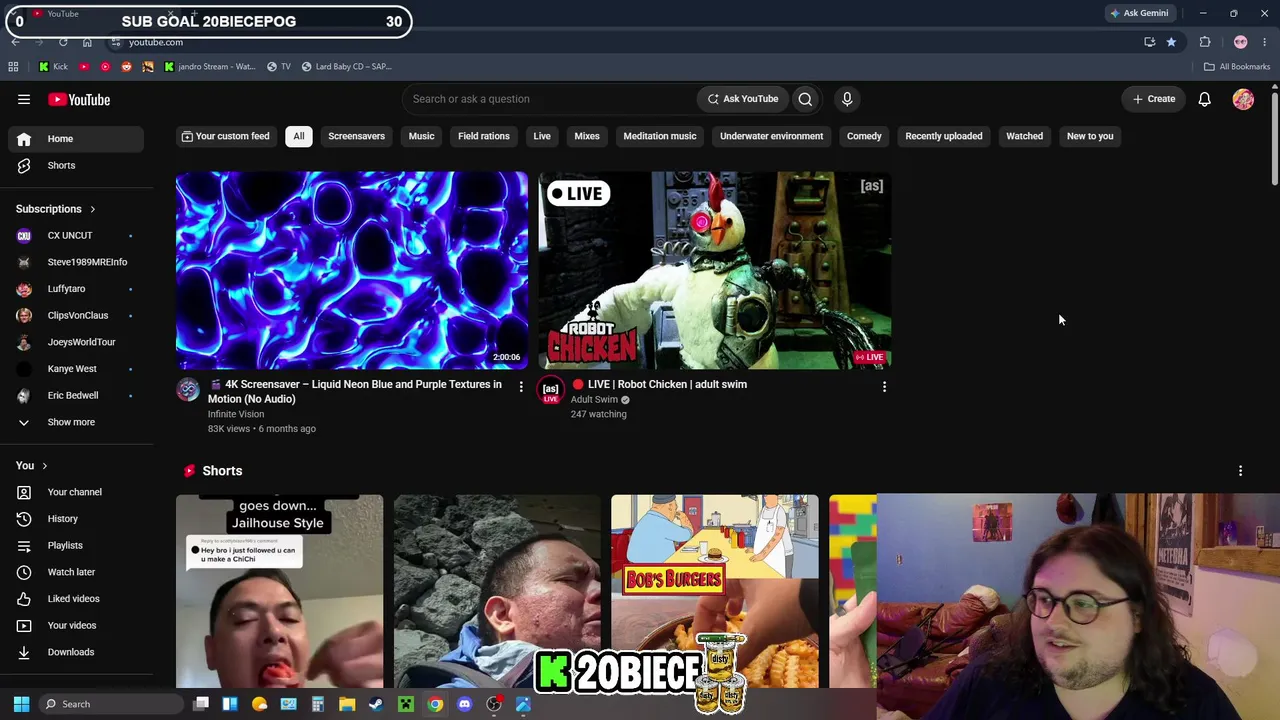Open Your videos in the sidebar
The height and width of the screenshot is (720, 1280).
click(72, 625)
